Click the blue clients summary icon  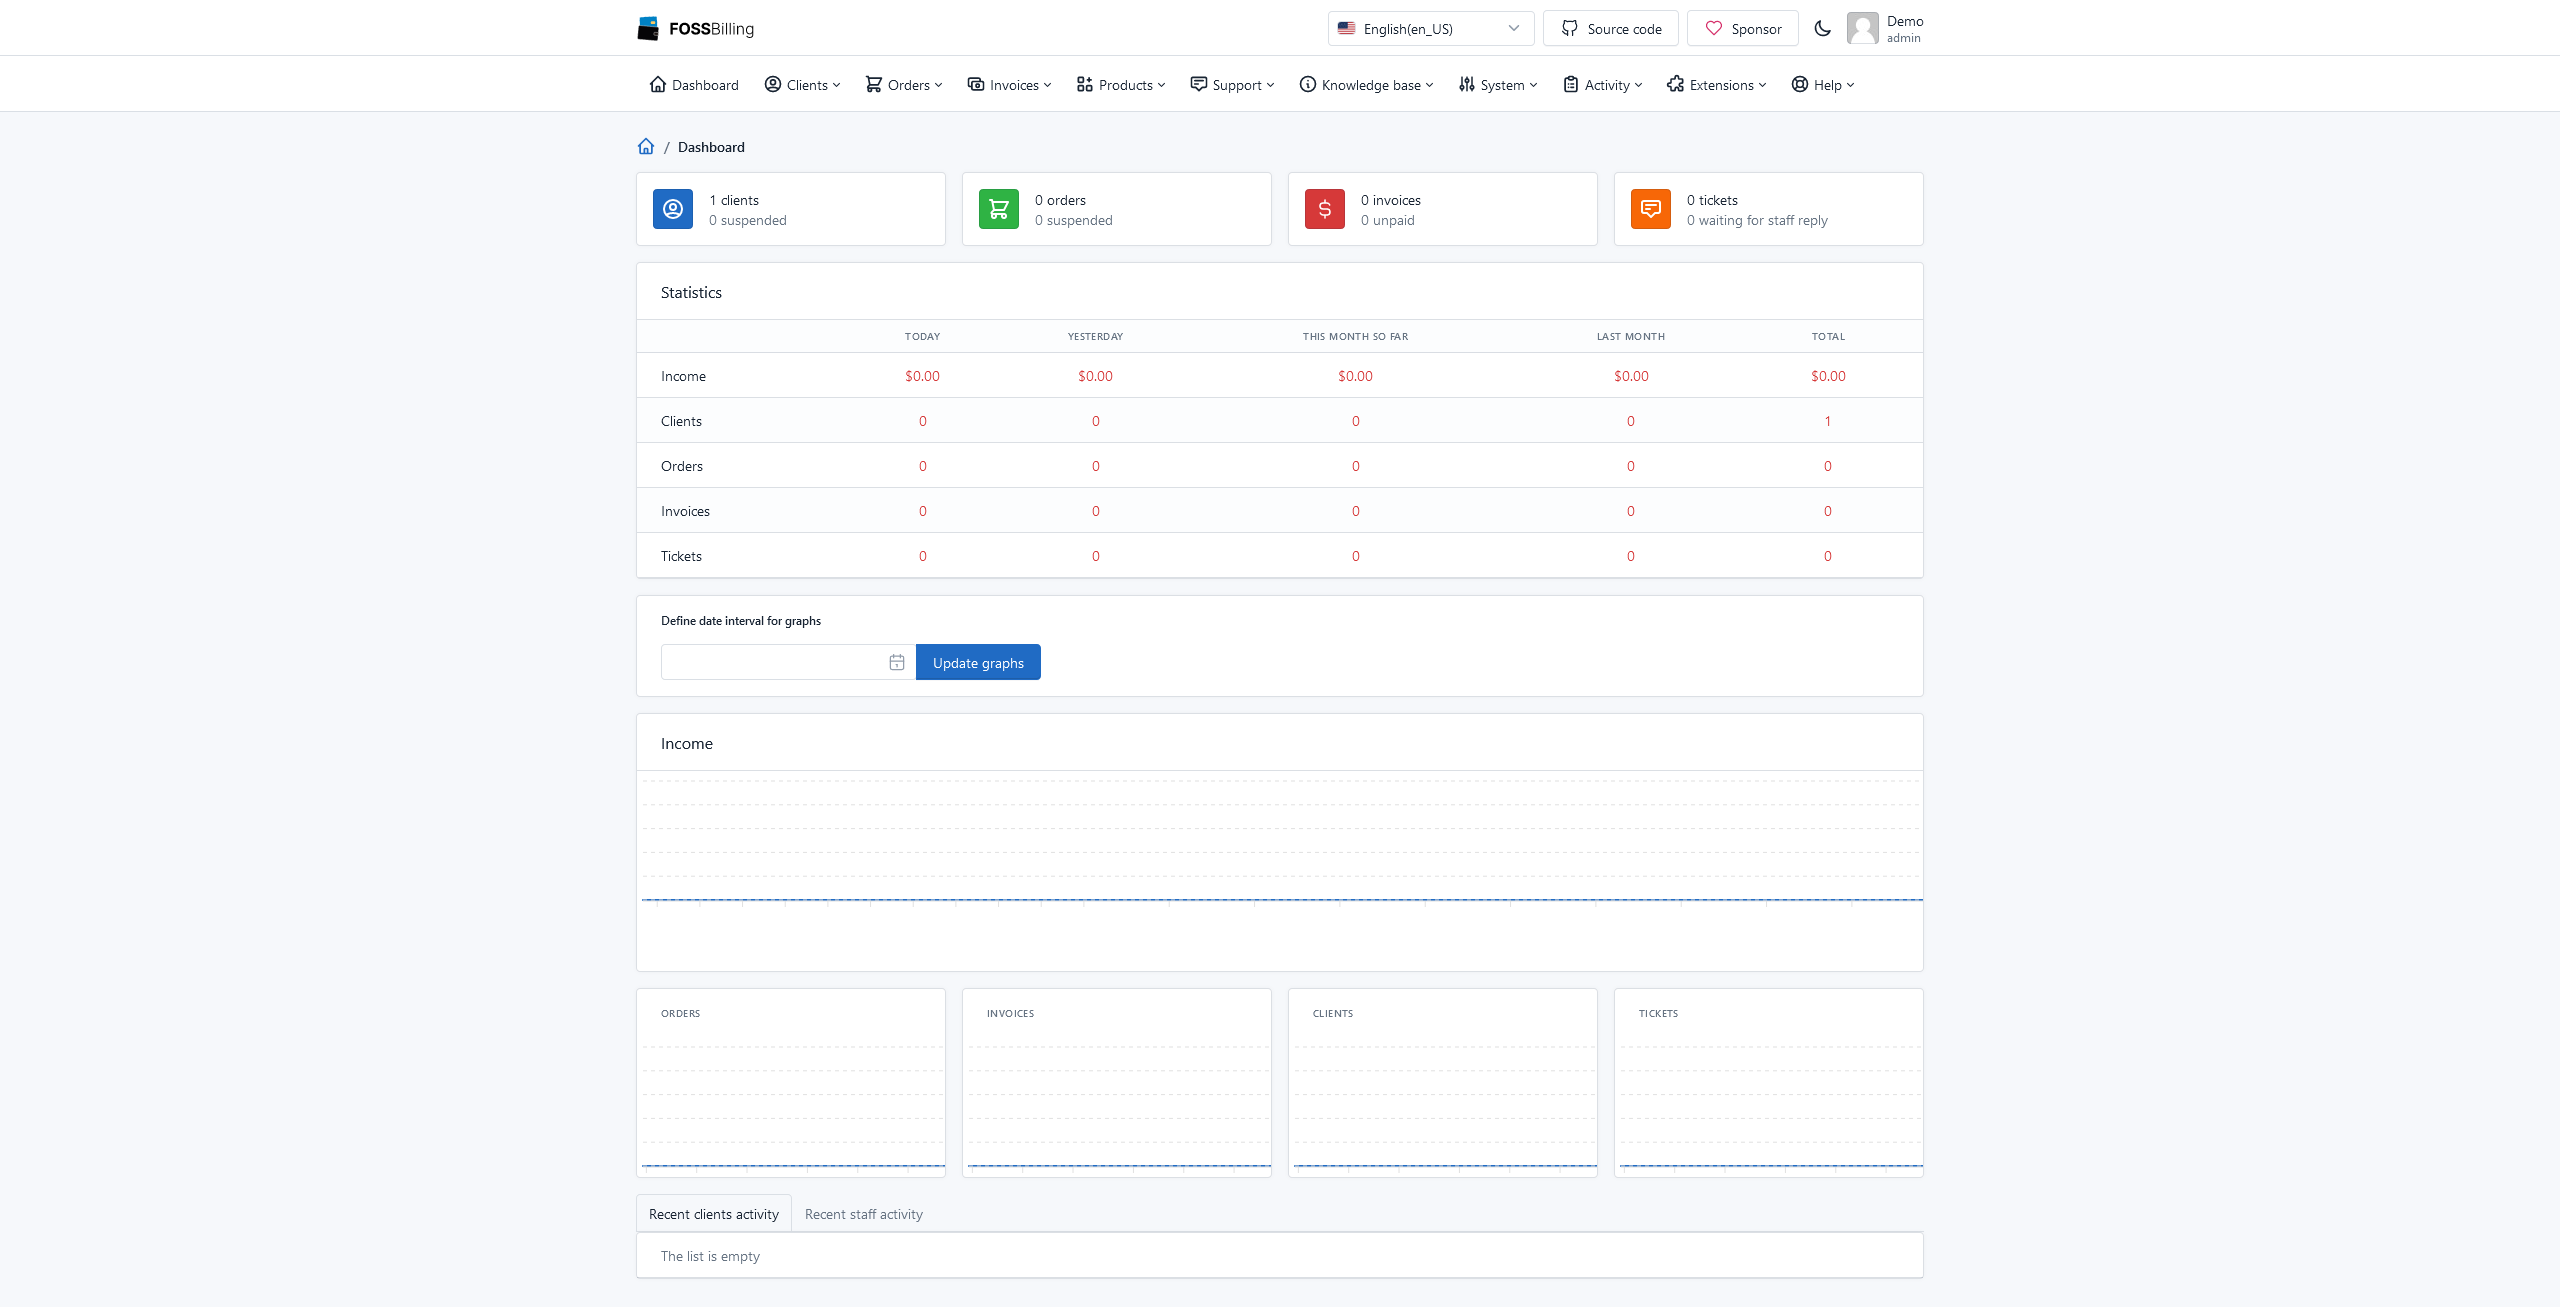[x=672, y=209]
